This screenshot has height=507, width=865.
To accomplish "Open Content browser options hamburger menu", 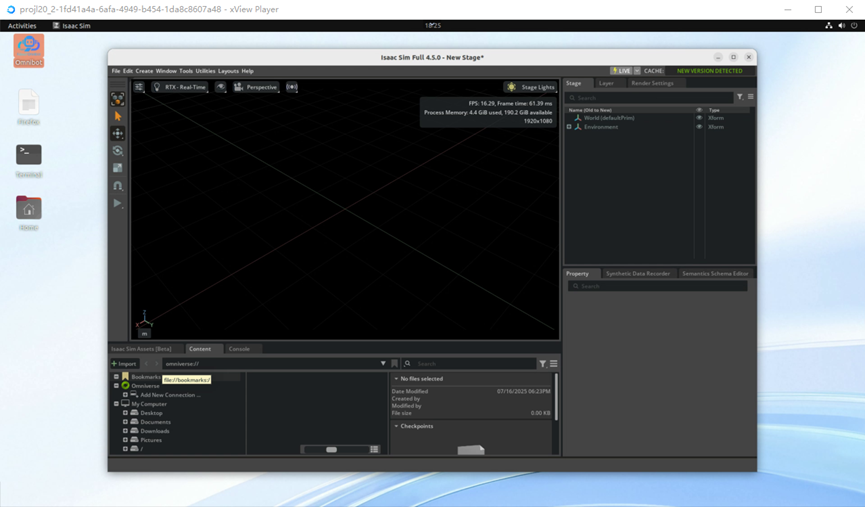I will click(553, 364).
